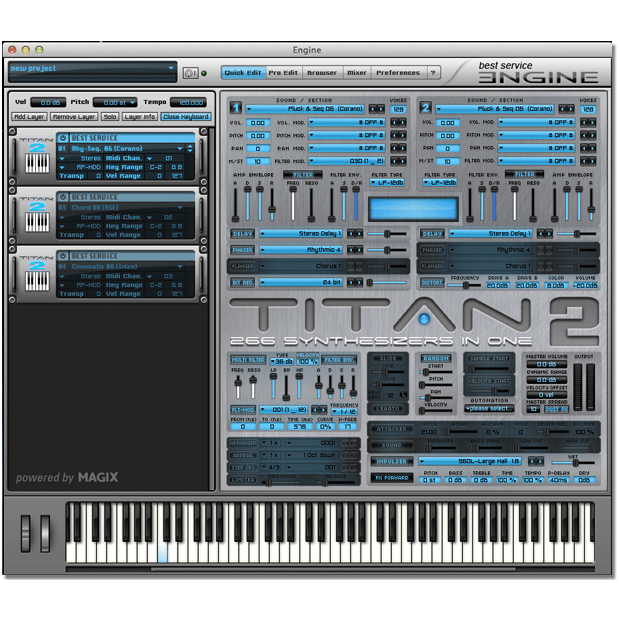620x620 pixels.
Task: Go to next sound in Section 1
Action: [x=381, y=109]
